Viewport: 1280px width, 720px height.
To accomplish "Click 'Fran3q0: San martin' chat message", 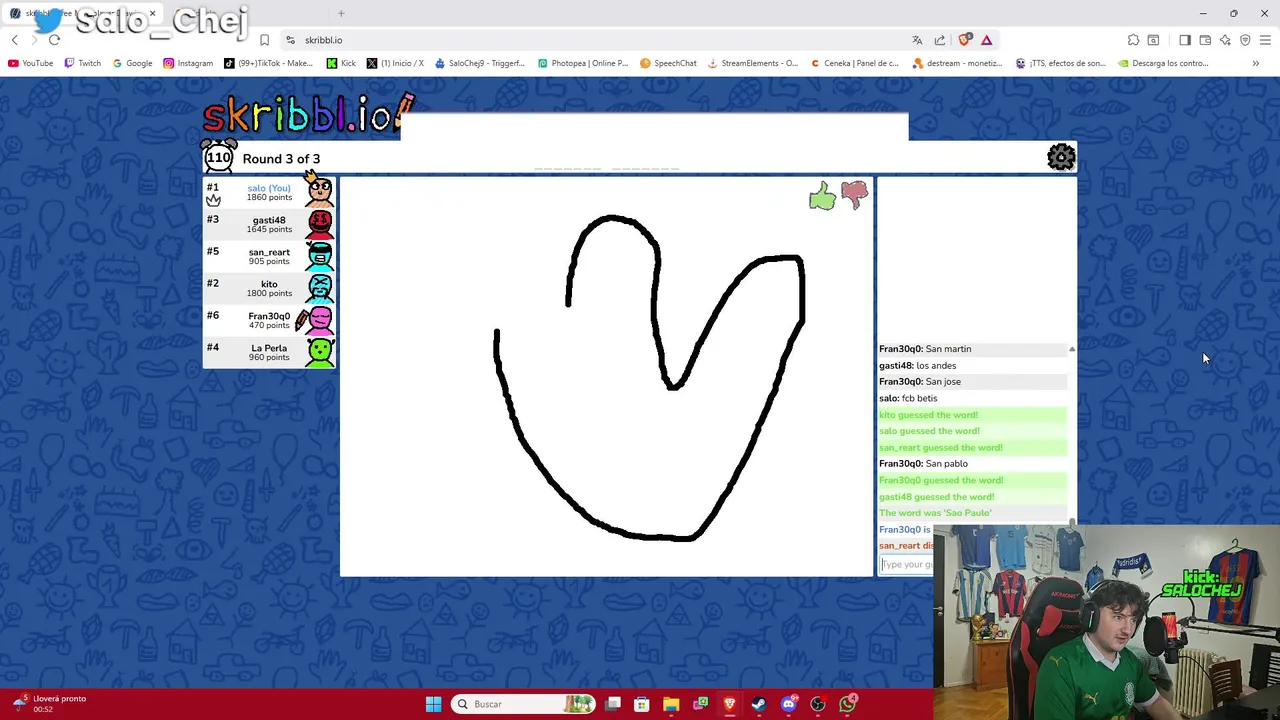I will point(925,349).
